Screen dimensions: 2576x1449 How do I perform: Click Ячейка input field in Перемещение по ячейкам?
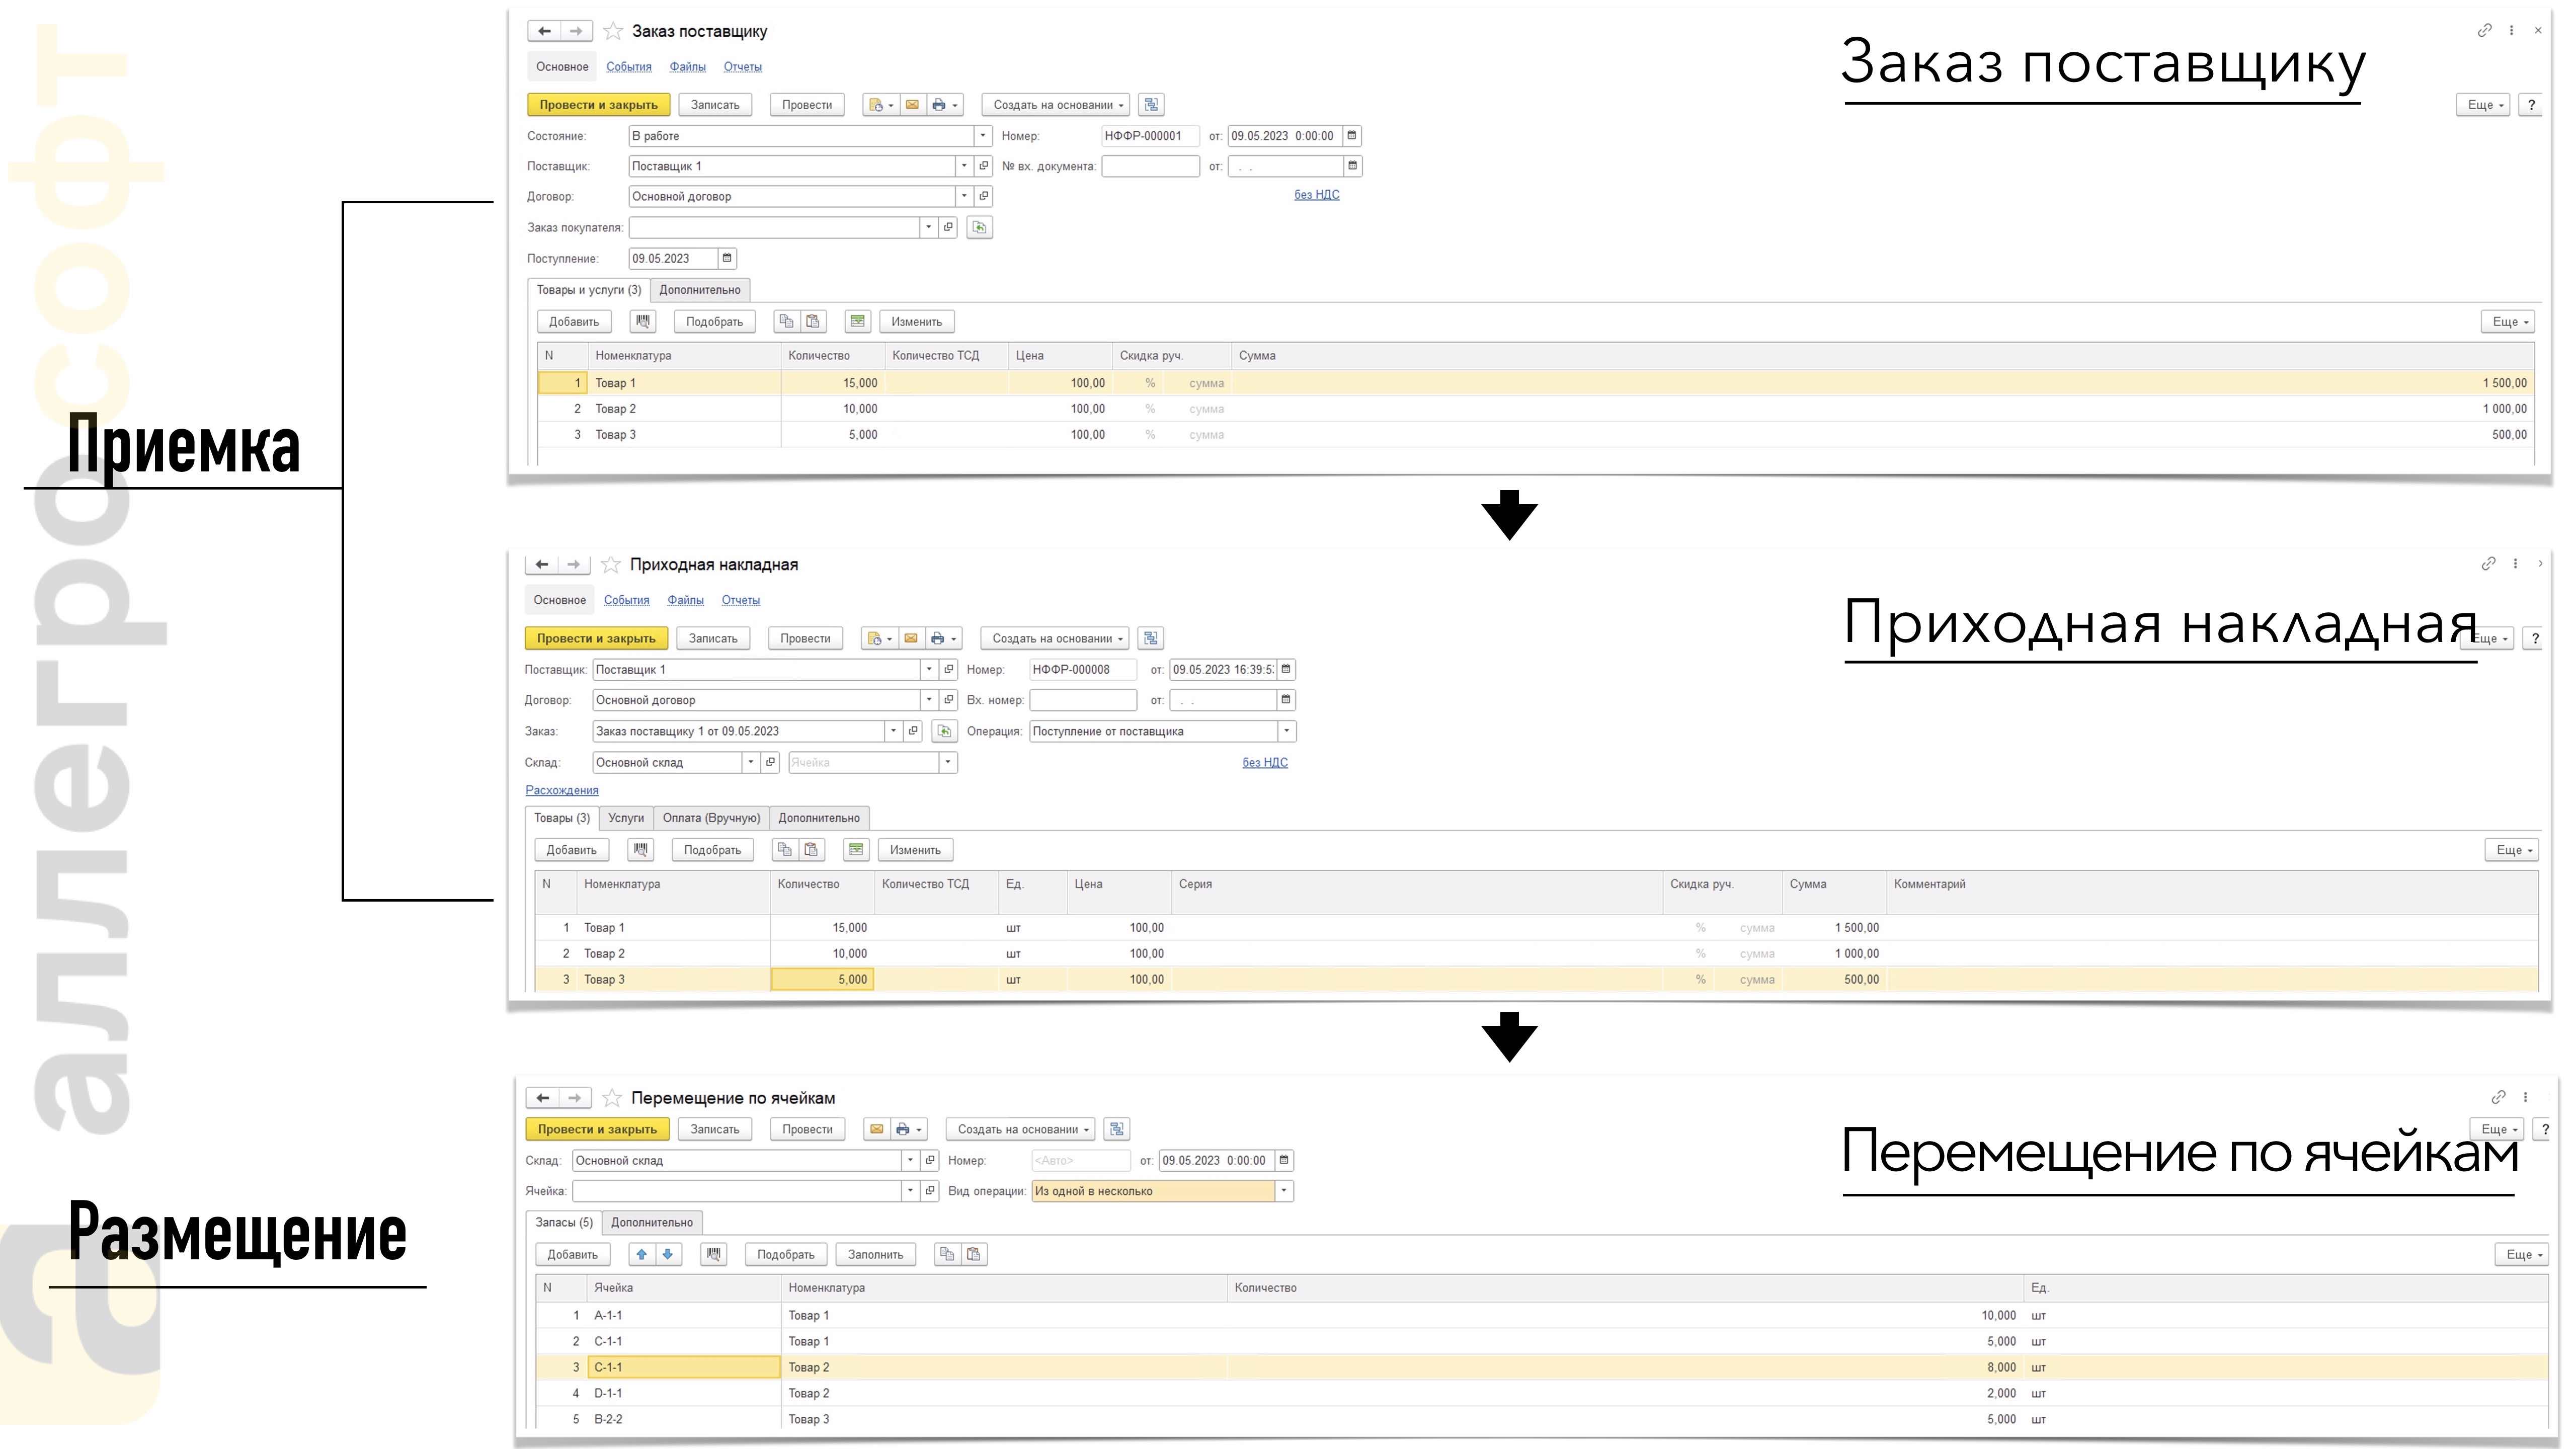pos(737,1192)
